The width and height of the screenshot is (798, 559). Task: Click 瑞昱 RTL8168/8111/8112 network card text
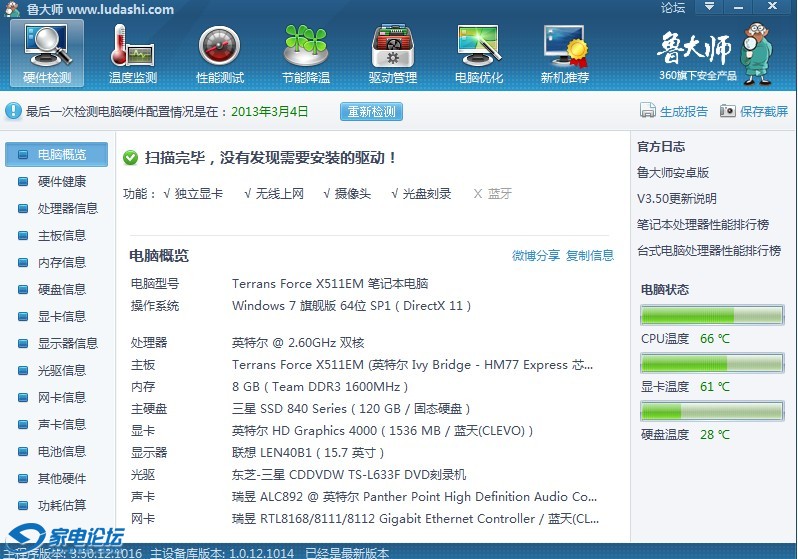pyautogui.click(x=416, y=519)
